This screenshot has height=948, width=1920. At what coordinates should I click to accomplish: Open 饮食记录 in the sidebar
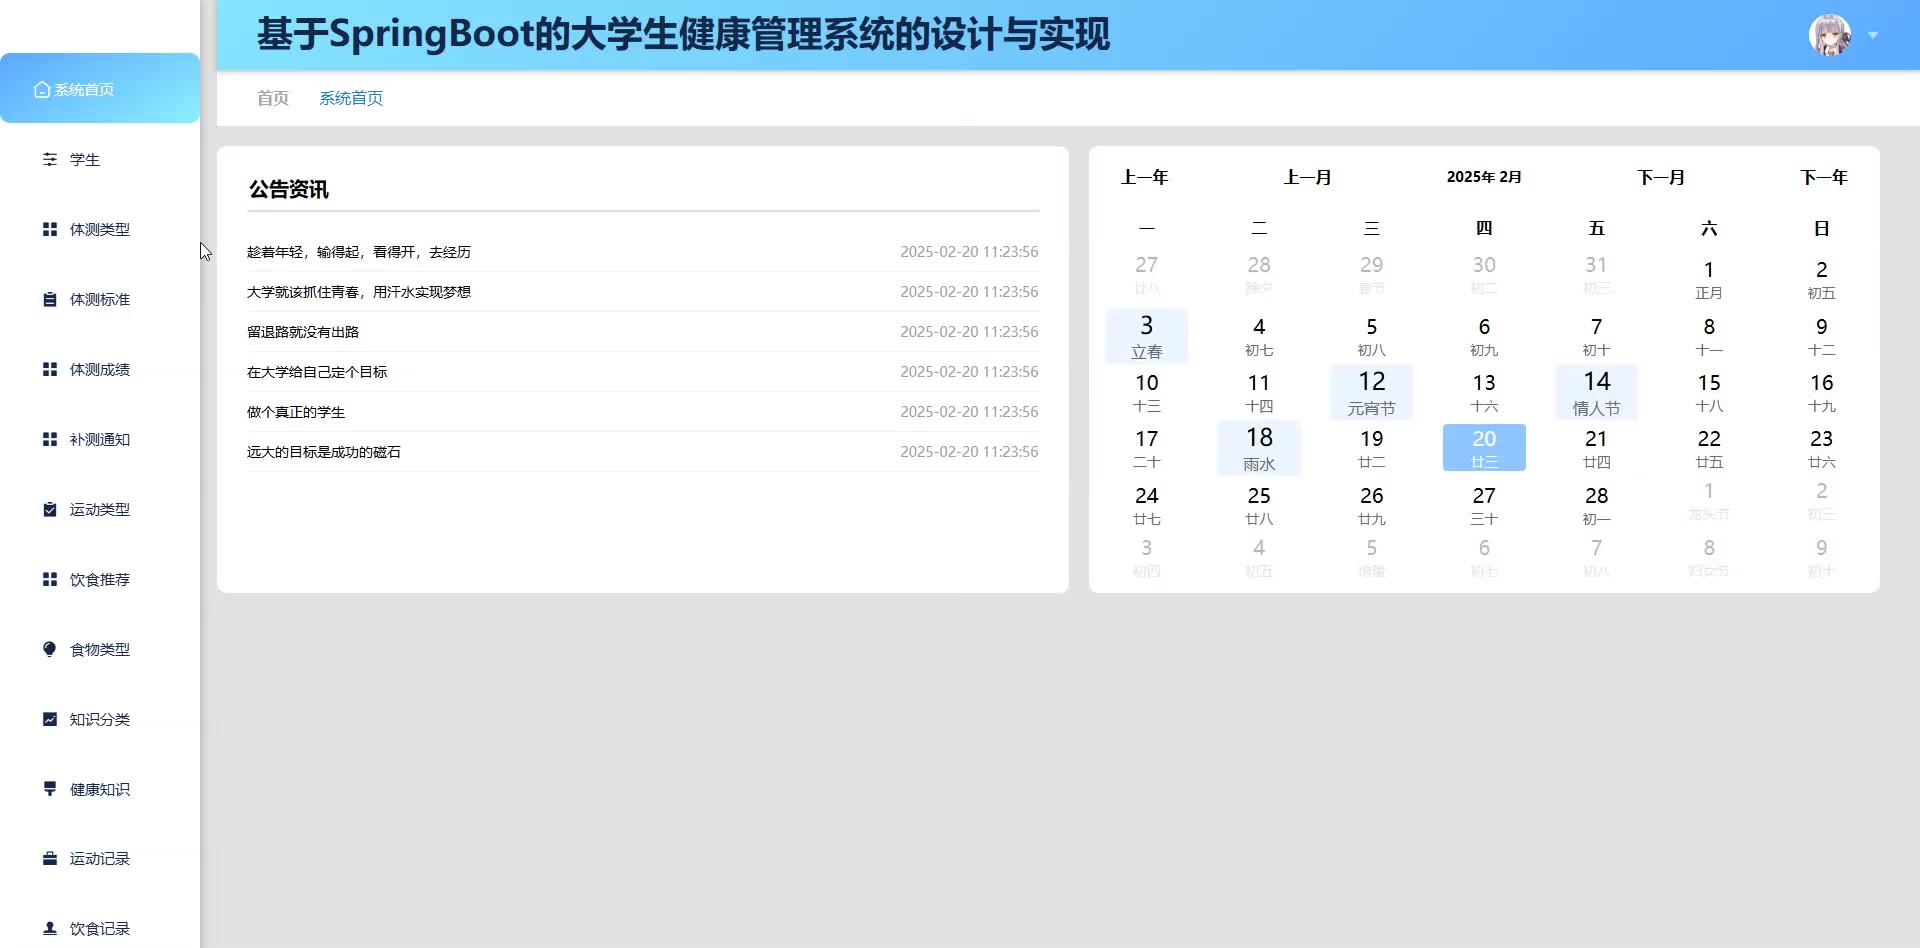[x=100, y=929]
